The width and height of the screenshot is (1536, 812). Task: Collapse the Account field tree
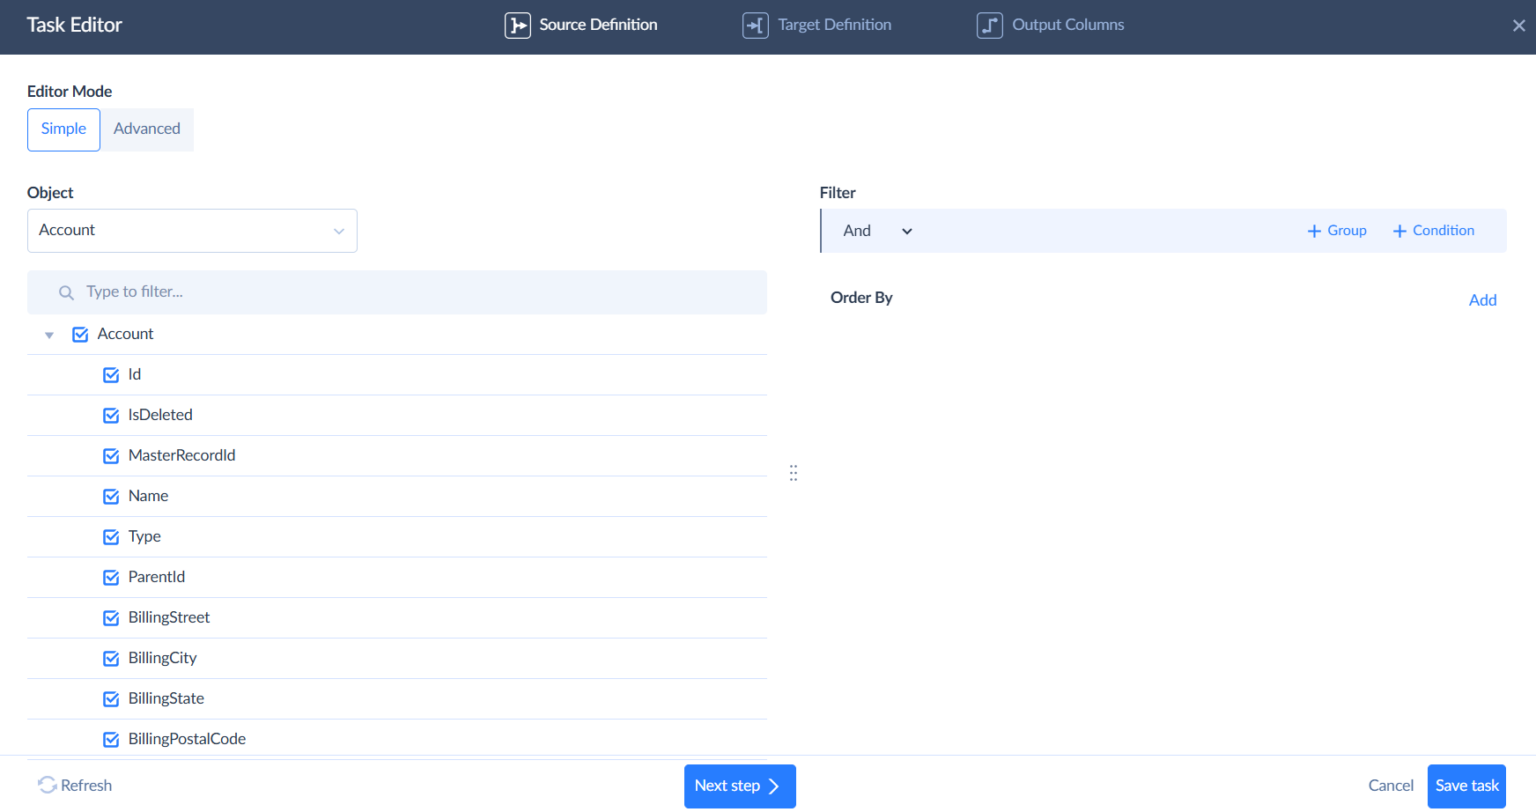(x=49, y=334)
